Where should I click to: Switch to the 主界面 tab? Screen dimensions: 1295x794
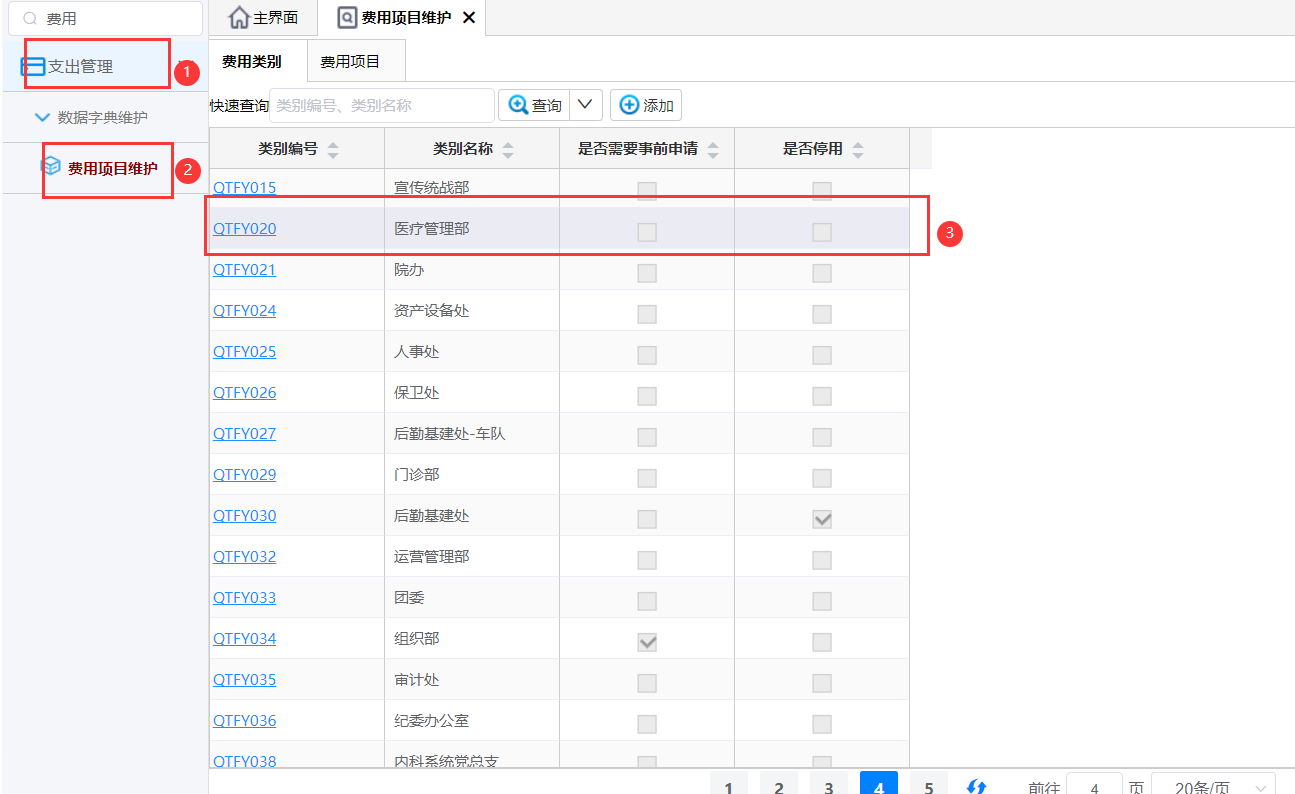(x=264, y=18)
